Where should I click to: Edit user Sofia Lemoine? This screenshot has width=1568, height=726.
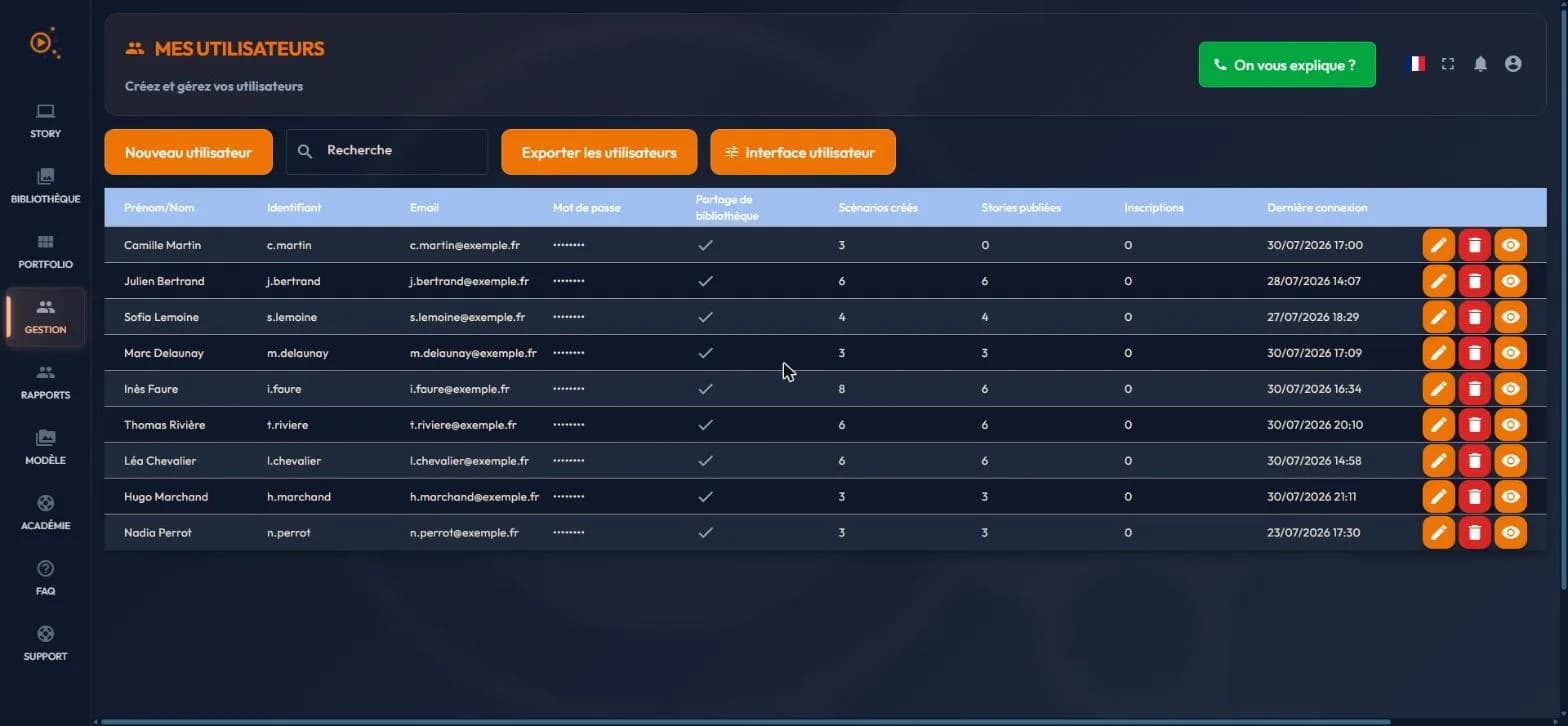coord(1438,317)
